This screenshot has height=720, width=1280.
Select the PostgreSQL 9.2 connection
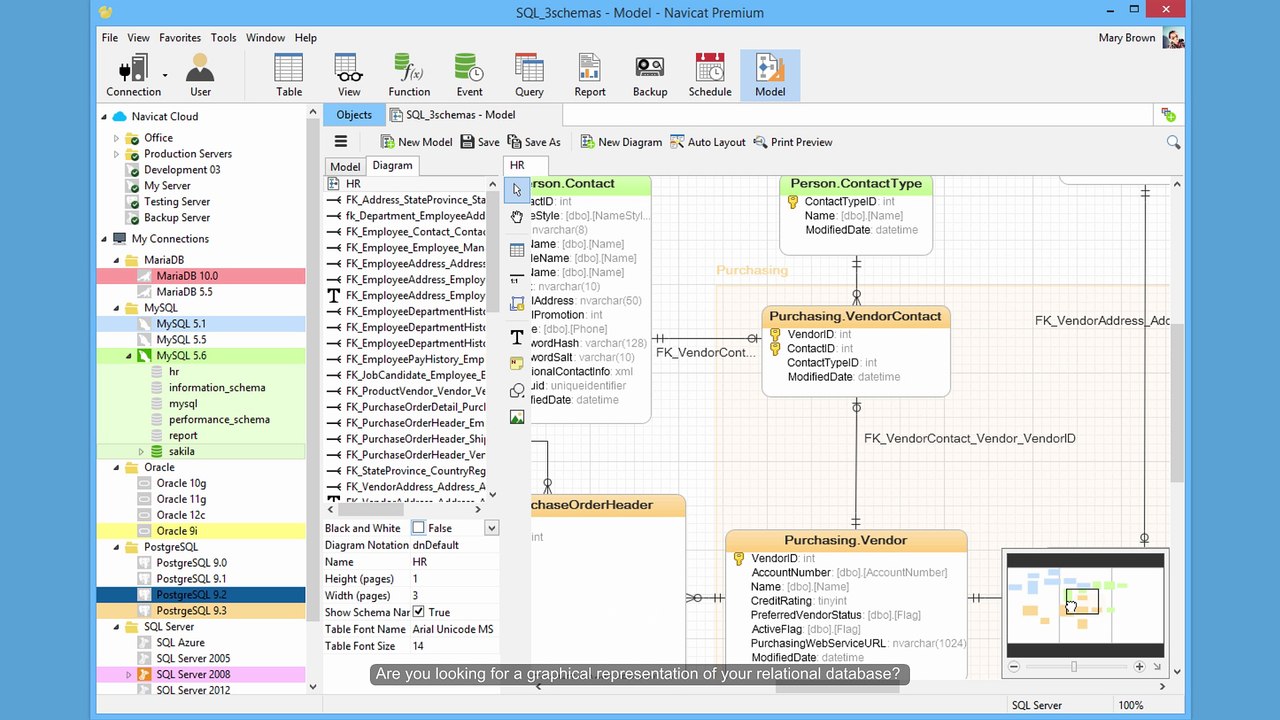(201, 595)
